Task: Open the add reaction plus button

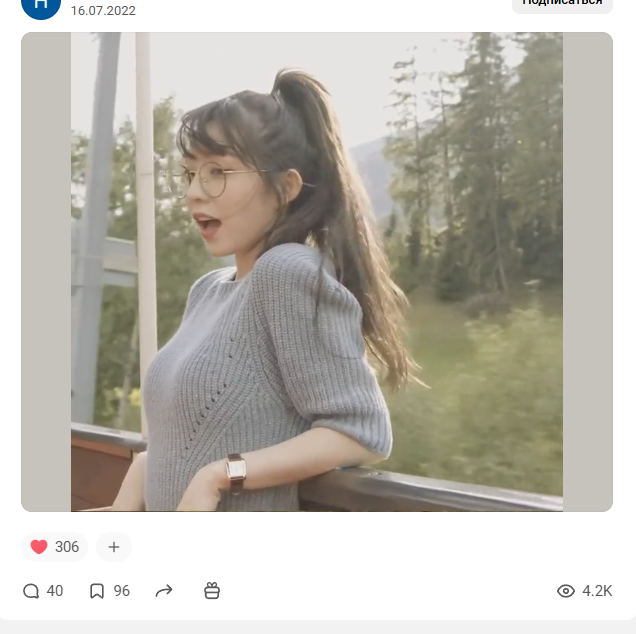Action: tap(114, 547)
